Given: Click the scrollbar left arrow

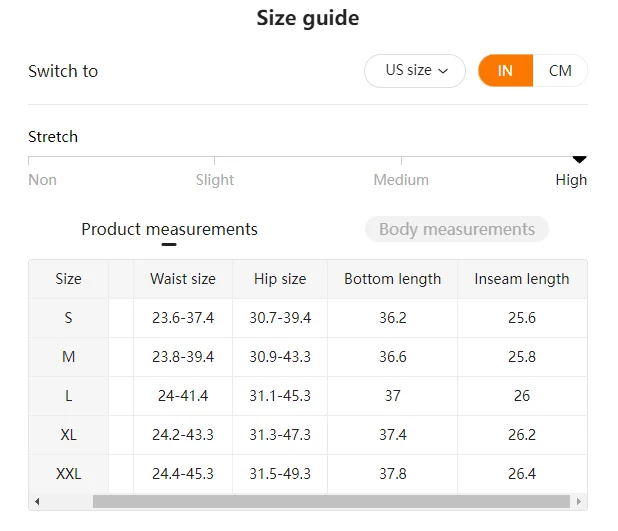Looking at the screenshot, I should tap(37, 501).
